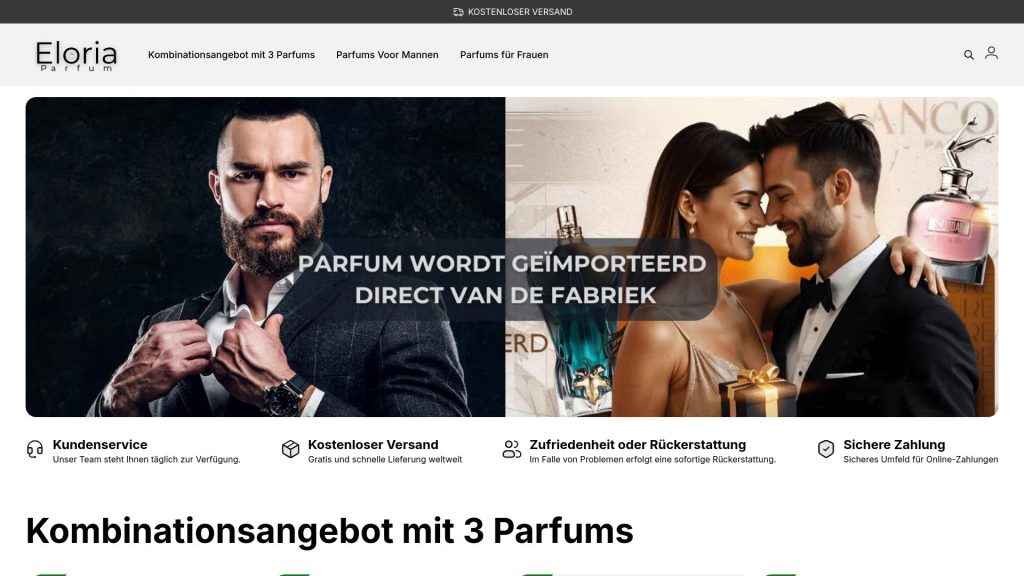1024x576 pixels.
Task: Click the truck icon in top banner
Action: click(x=458, y=12)
